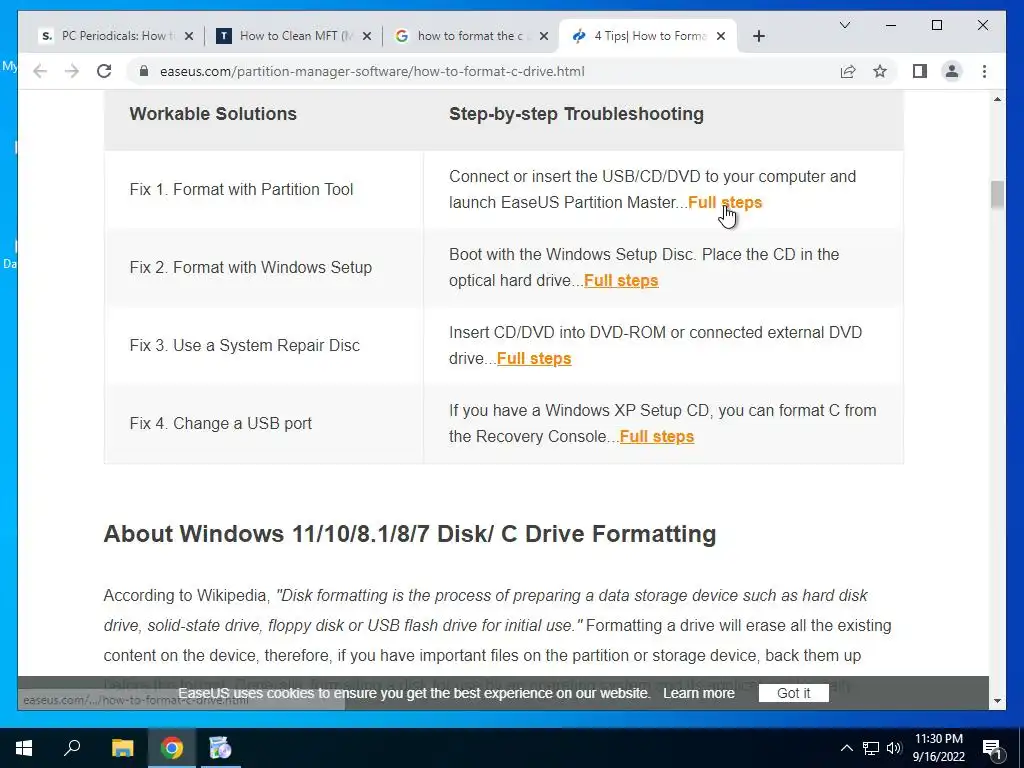Image resolution: width=1024 pixels, height=768 pixels.
Task: Click the scrollbar up arrow
Action: 997,99
